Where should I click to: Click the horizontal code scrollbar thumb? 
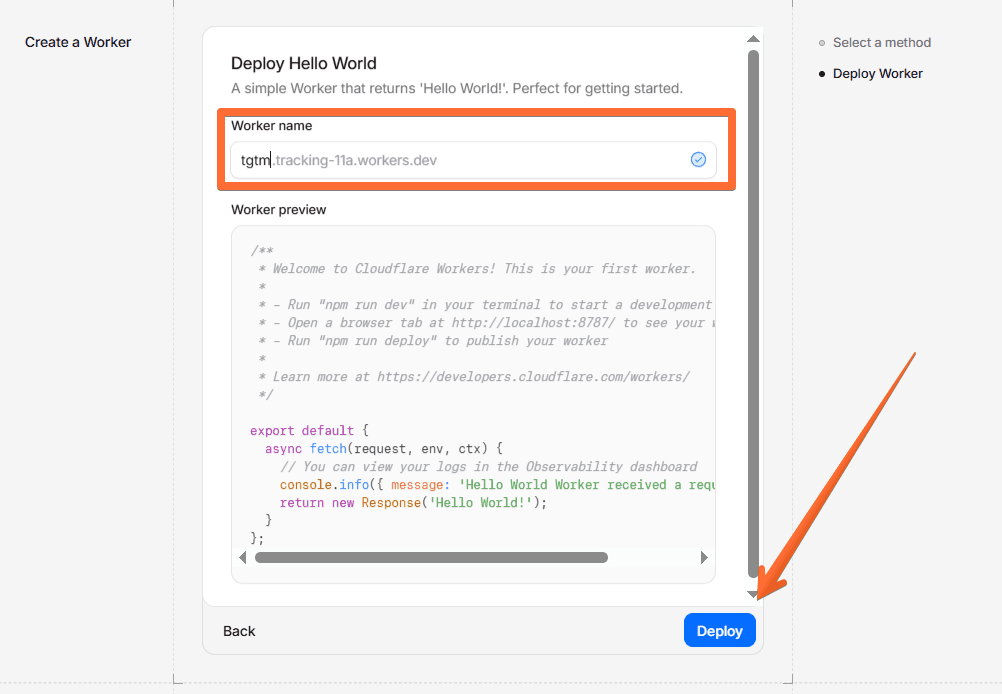point(431,558)
